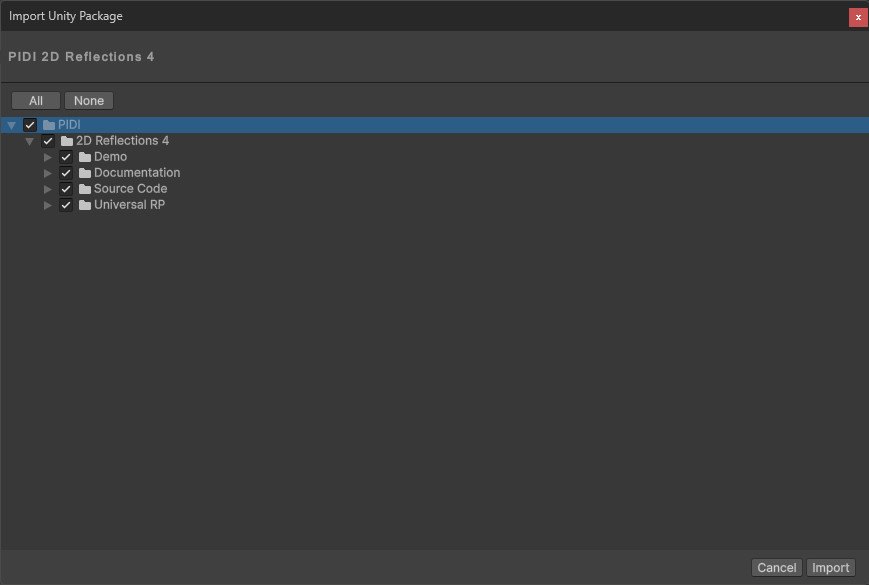Click the Source Code folder icon

tap(85, 189)
